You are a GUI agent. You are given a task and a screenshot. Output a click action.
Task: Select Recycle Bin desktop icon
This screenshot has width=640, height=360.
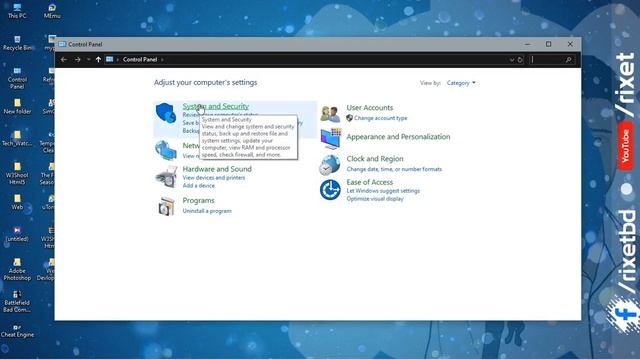point(17,43)
